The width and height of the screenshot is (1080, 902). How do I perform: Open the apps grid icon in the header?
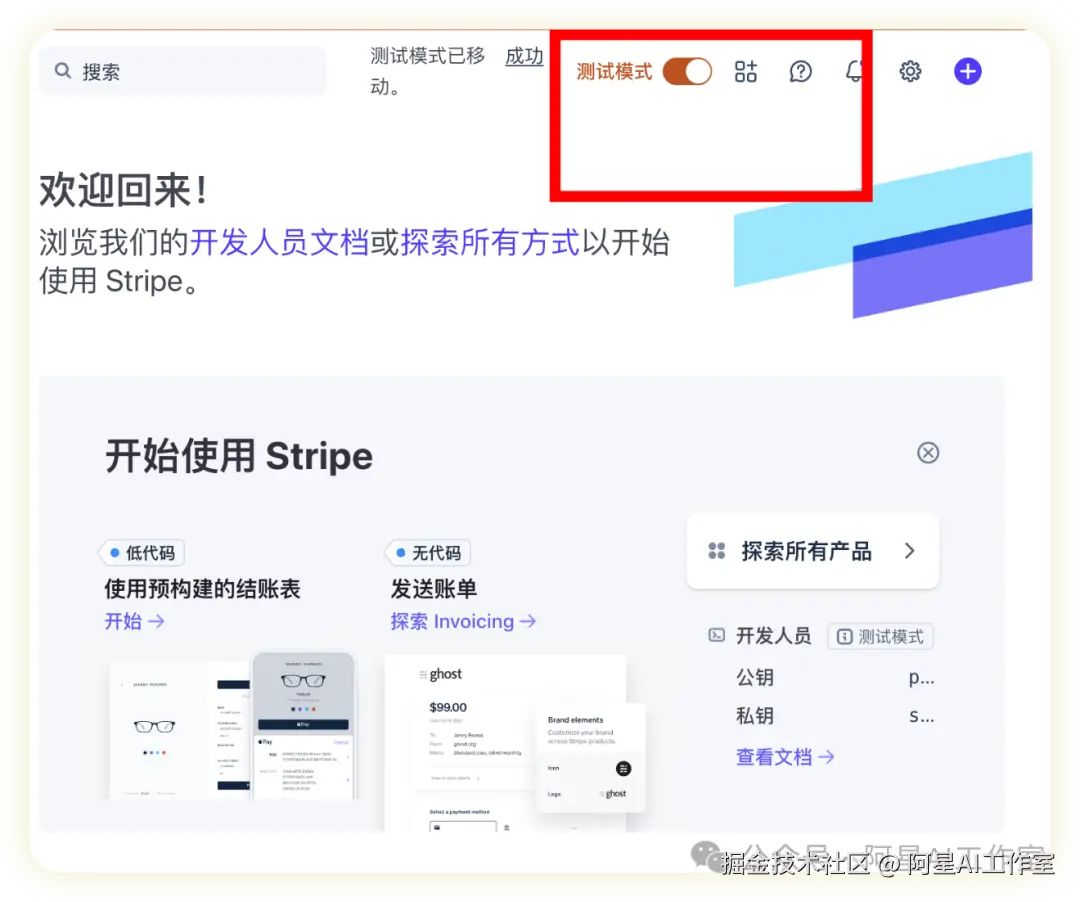pos(745,71)
